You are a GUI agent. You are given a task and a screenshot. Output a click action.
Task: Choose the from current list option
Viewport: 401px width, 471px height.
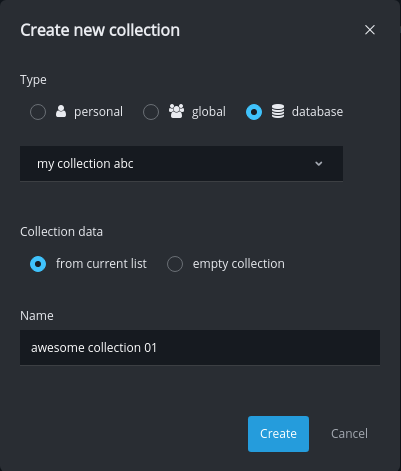(x=38, y=264)
